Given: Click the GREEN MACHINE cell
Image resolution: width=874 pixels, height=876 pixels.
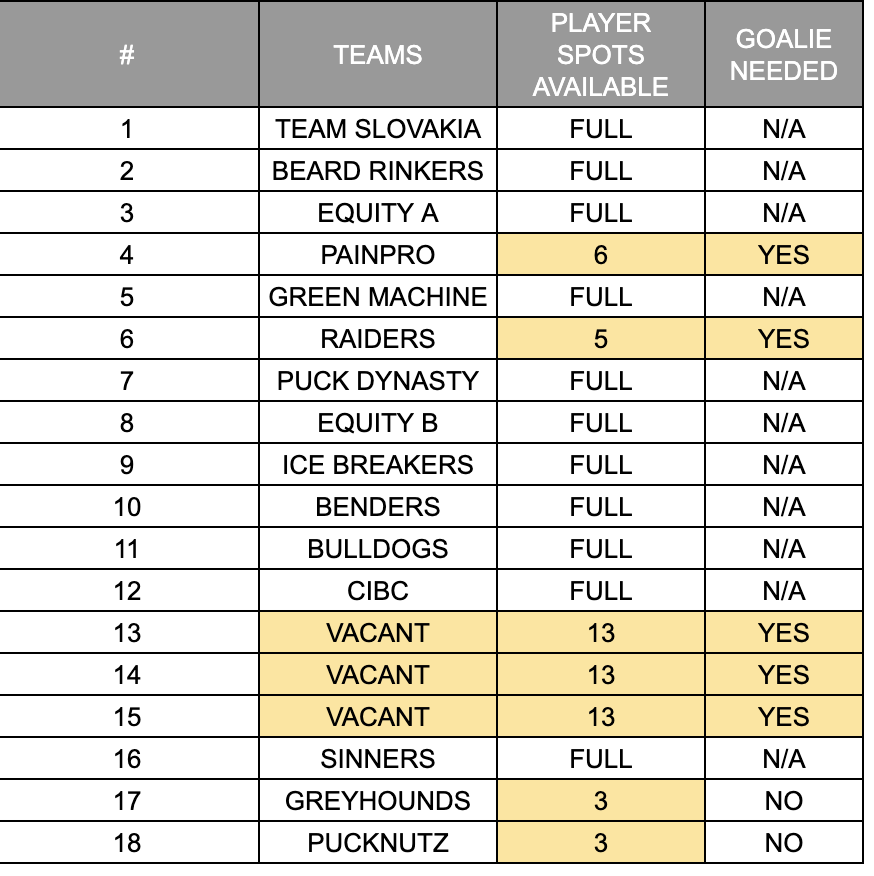Looking at the screenshot, I should [378, 297].
